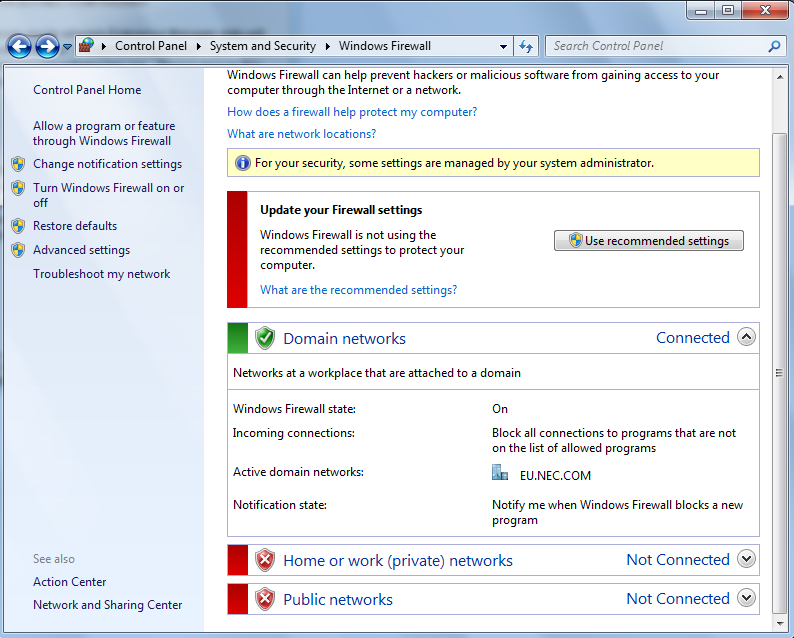Collapse the Domain networks section chevron
The height and width of the screenshot is (638, 794).
pyautogui.click(x=746, y=337)
